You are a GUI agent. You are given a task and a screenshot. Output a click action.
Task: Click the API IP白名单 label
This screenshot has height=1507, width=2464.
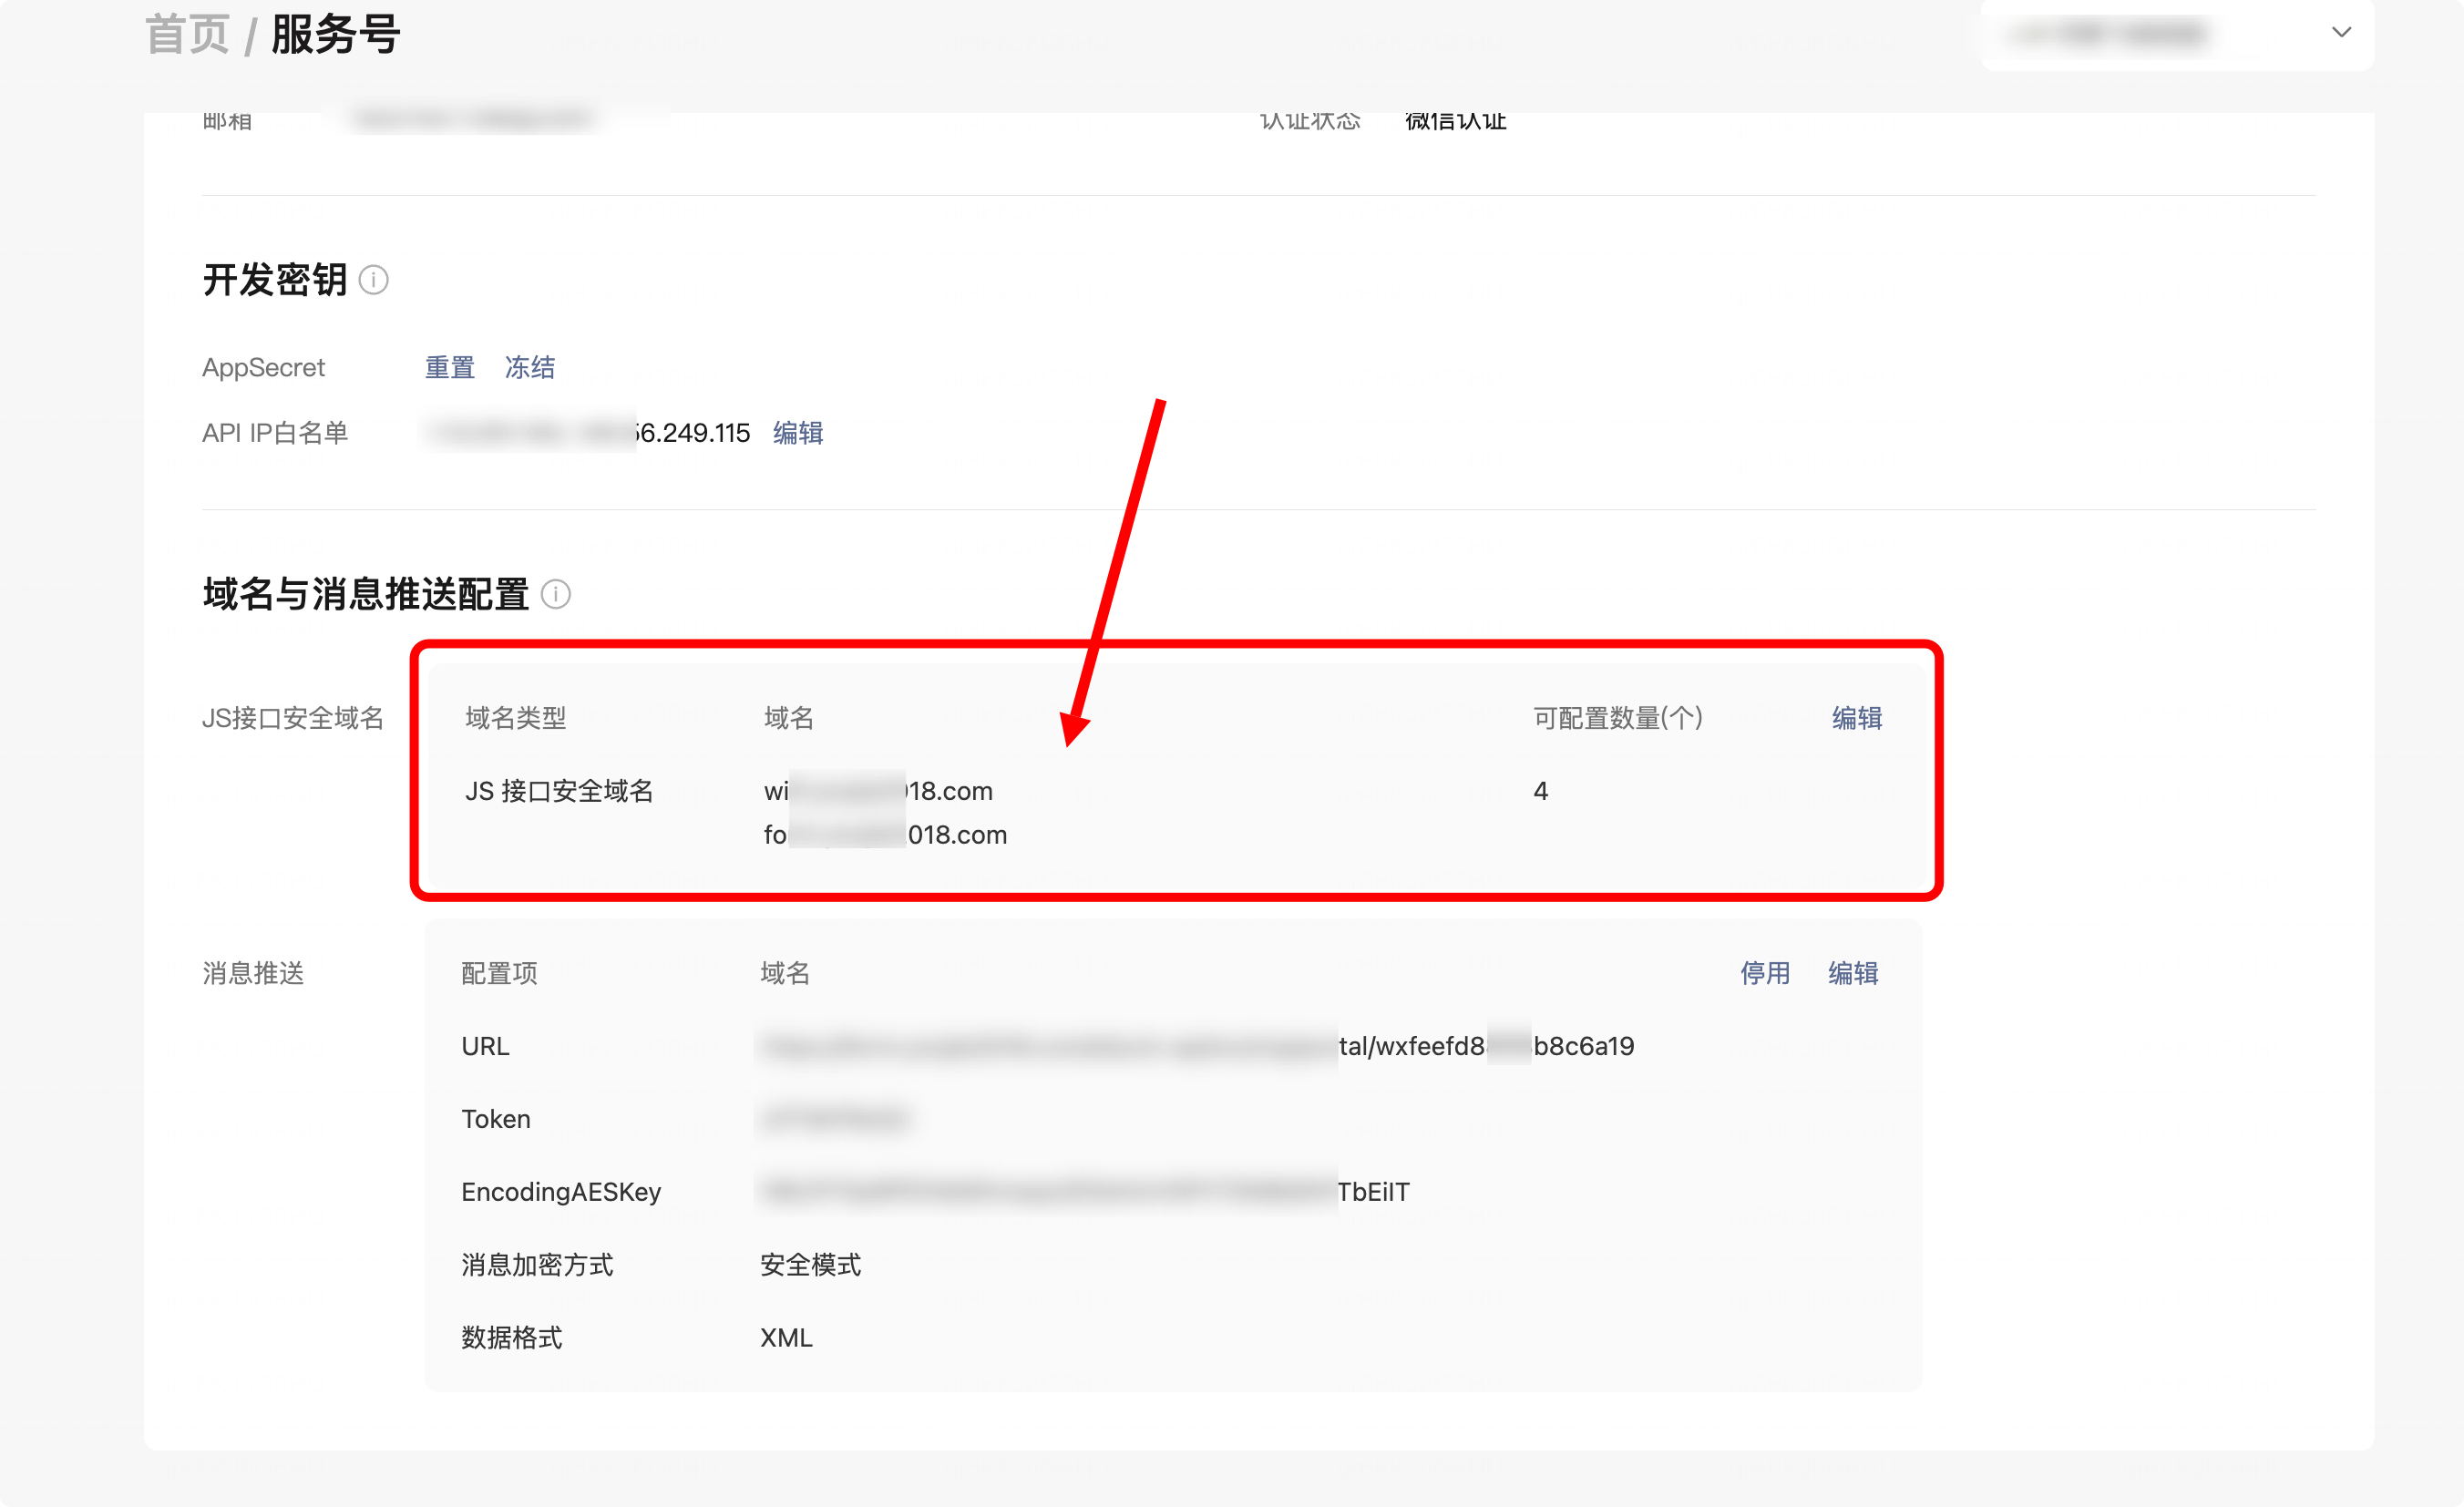[275, 433]
